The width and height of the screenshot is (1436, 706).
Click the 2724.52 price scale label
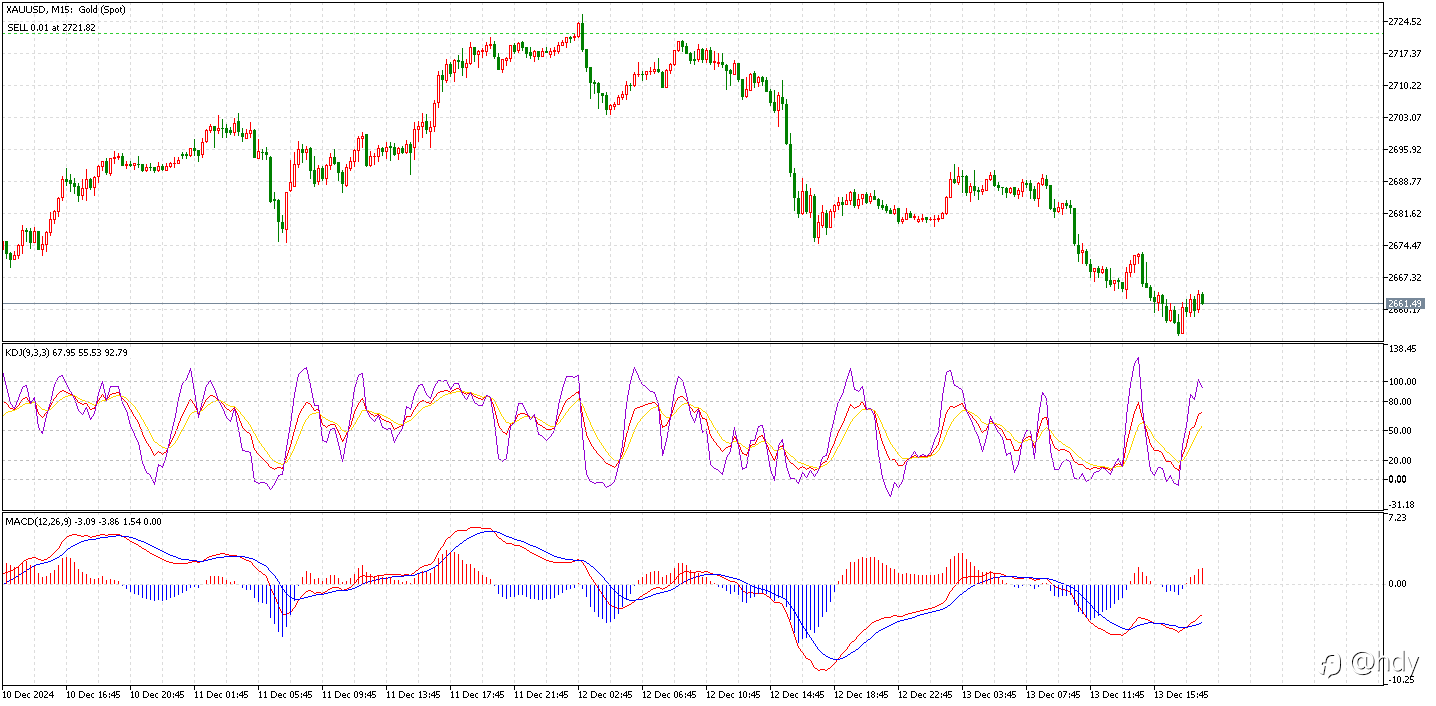click(1405, 21)
